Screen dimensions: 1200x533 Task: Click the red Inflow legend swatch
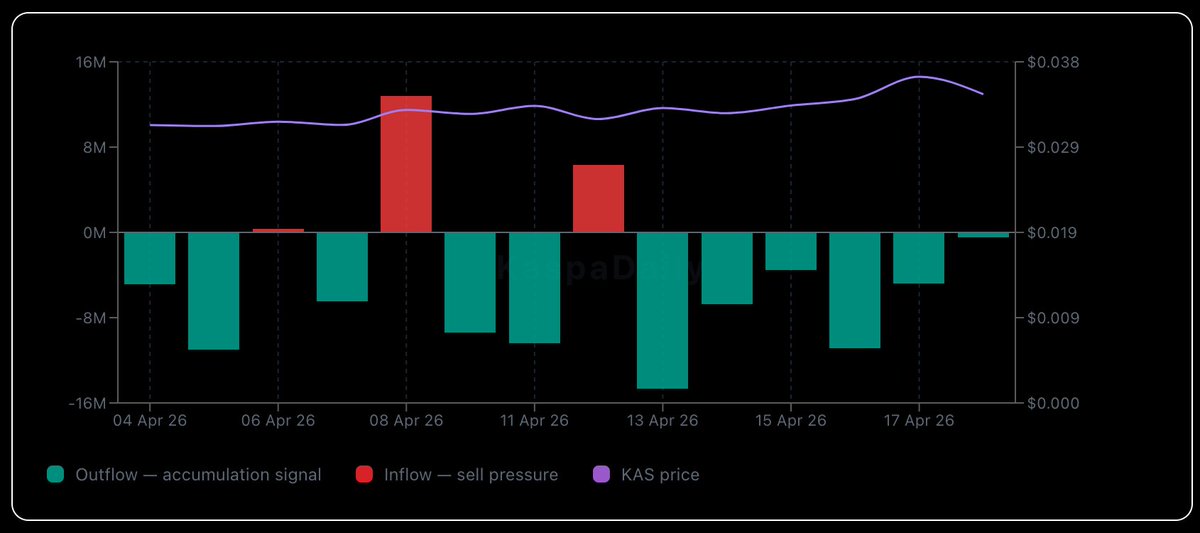click(x=364, y=475)
